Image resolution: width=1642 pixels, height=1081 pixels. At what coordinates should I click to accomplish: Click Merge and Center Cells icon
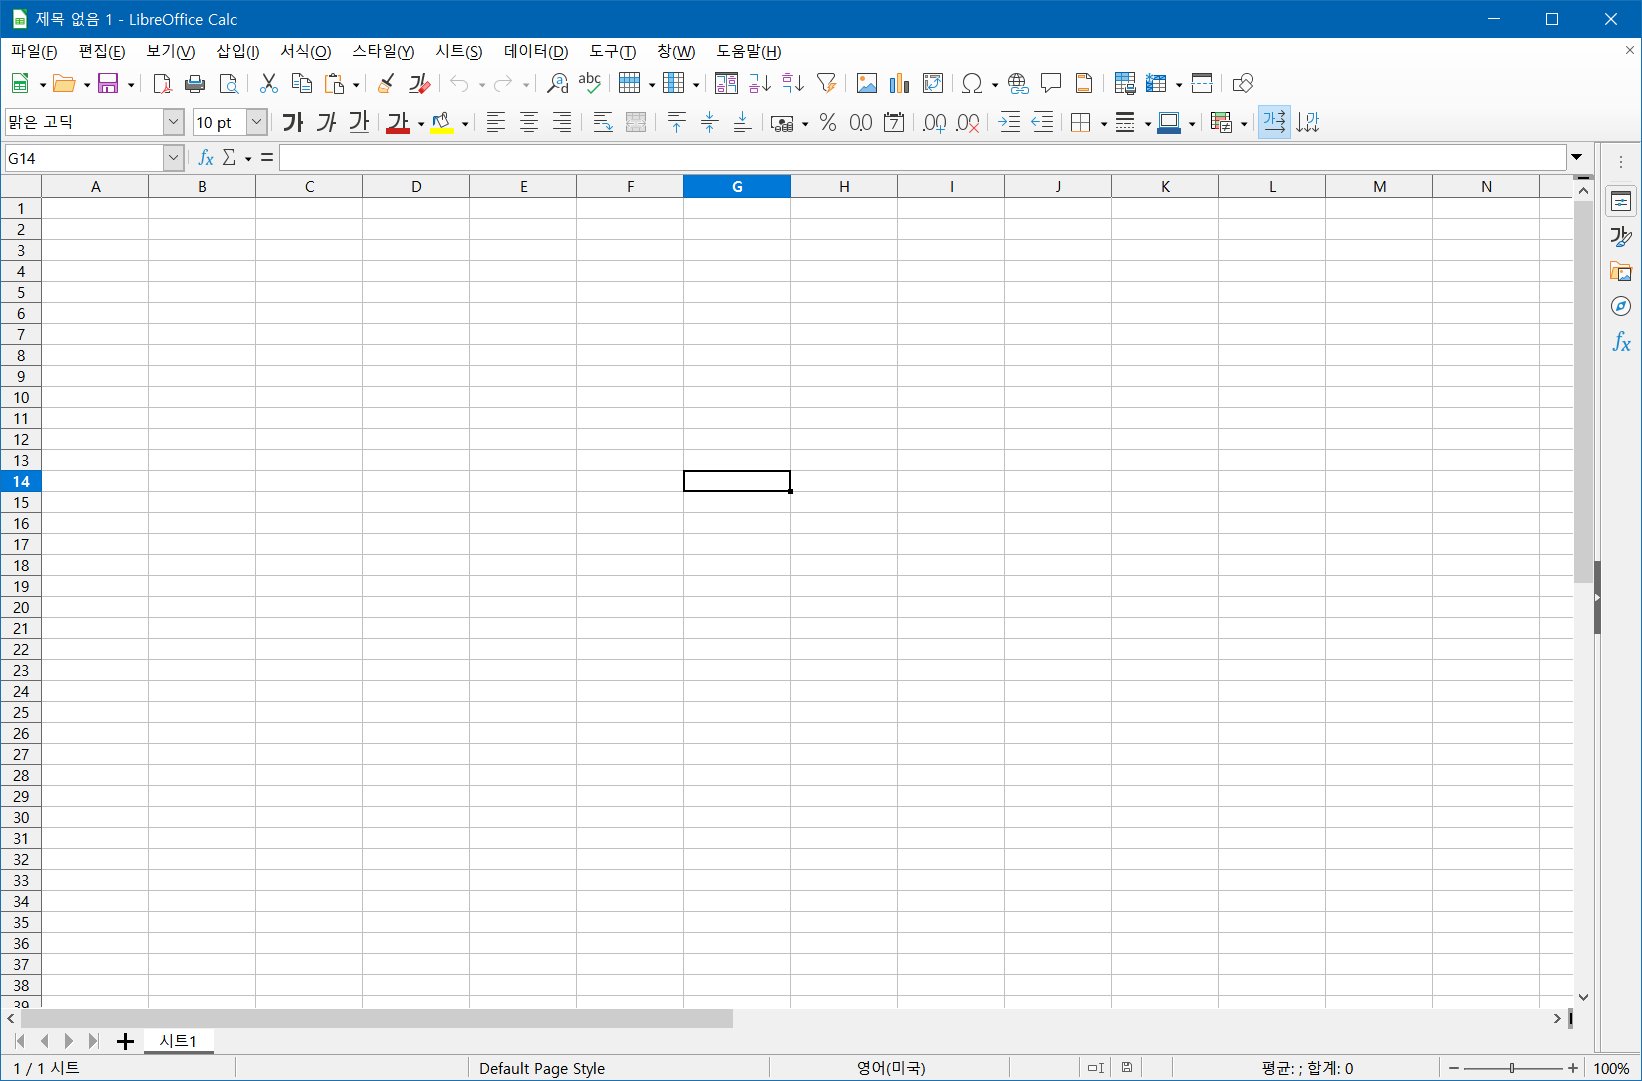[636, 122]
